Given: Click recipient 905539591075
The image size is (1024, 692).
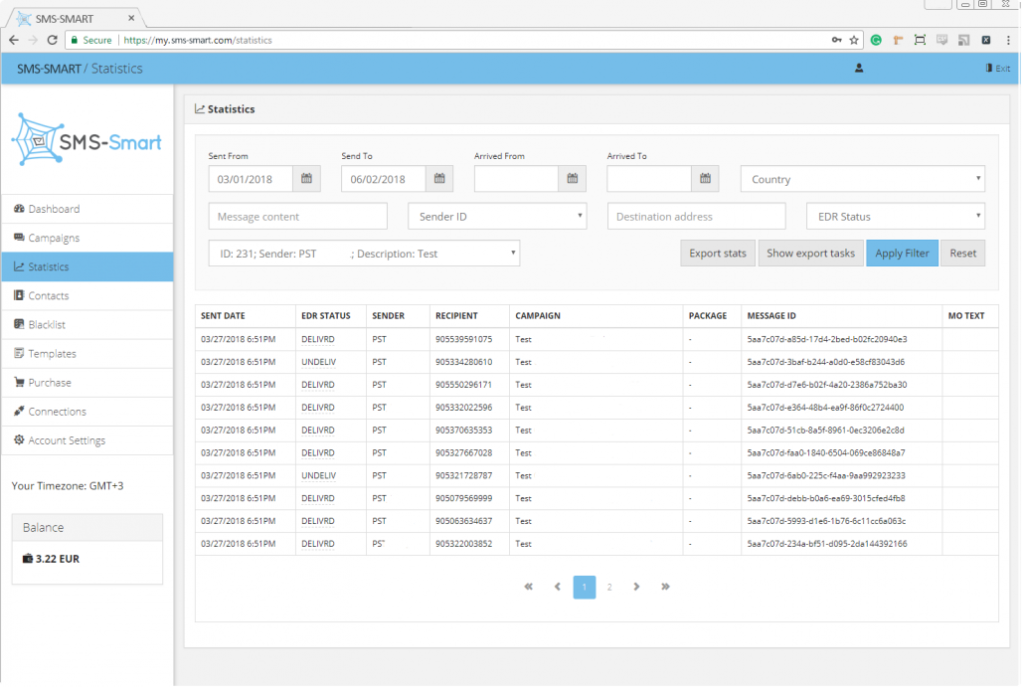Looking at the screenshot, I should click(x=464, y=339).
